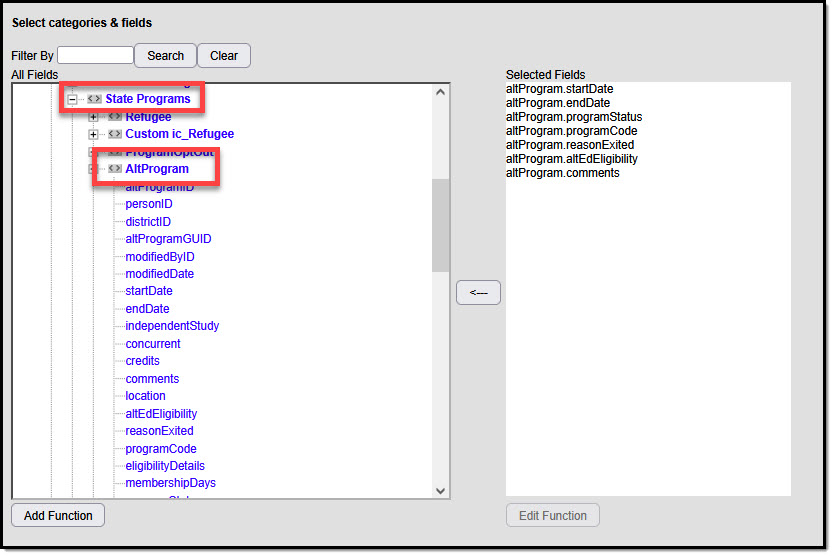Image resolution: width=833 pixels, height=556 pixels.
Task: Select the AltProgram category label
Action: point(157,169)
